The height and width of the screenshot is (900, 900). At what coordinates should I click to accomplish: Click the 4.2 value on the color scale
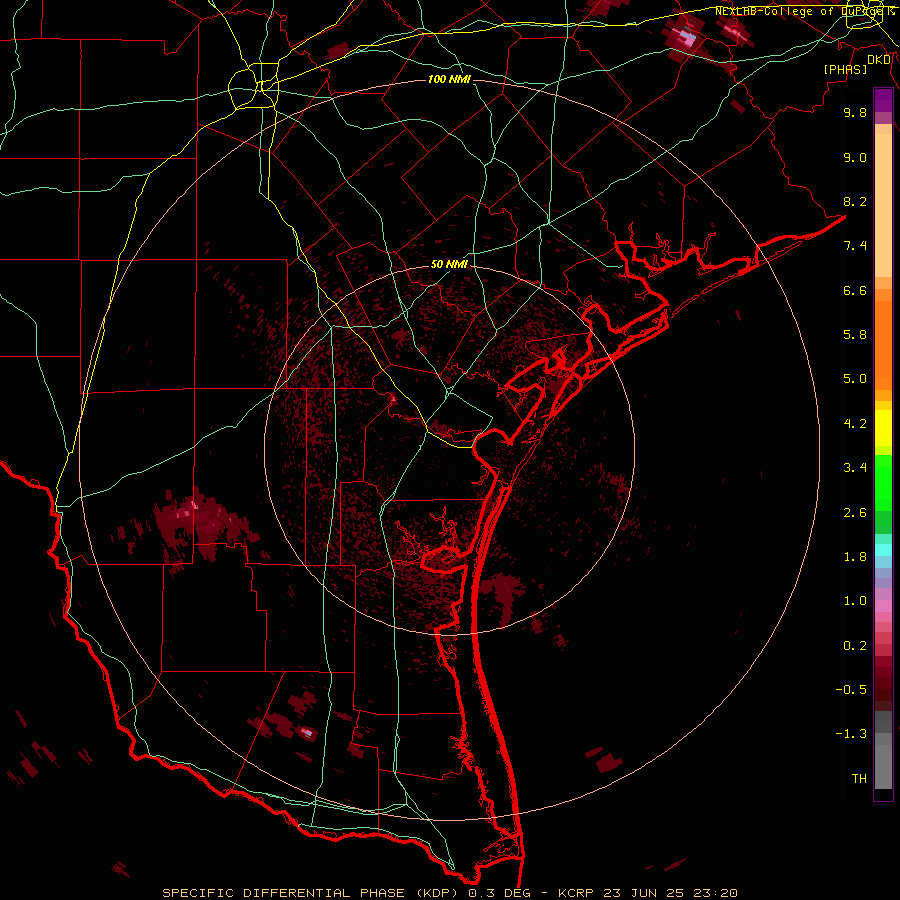[x=855, y=424]
